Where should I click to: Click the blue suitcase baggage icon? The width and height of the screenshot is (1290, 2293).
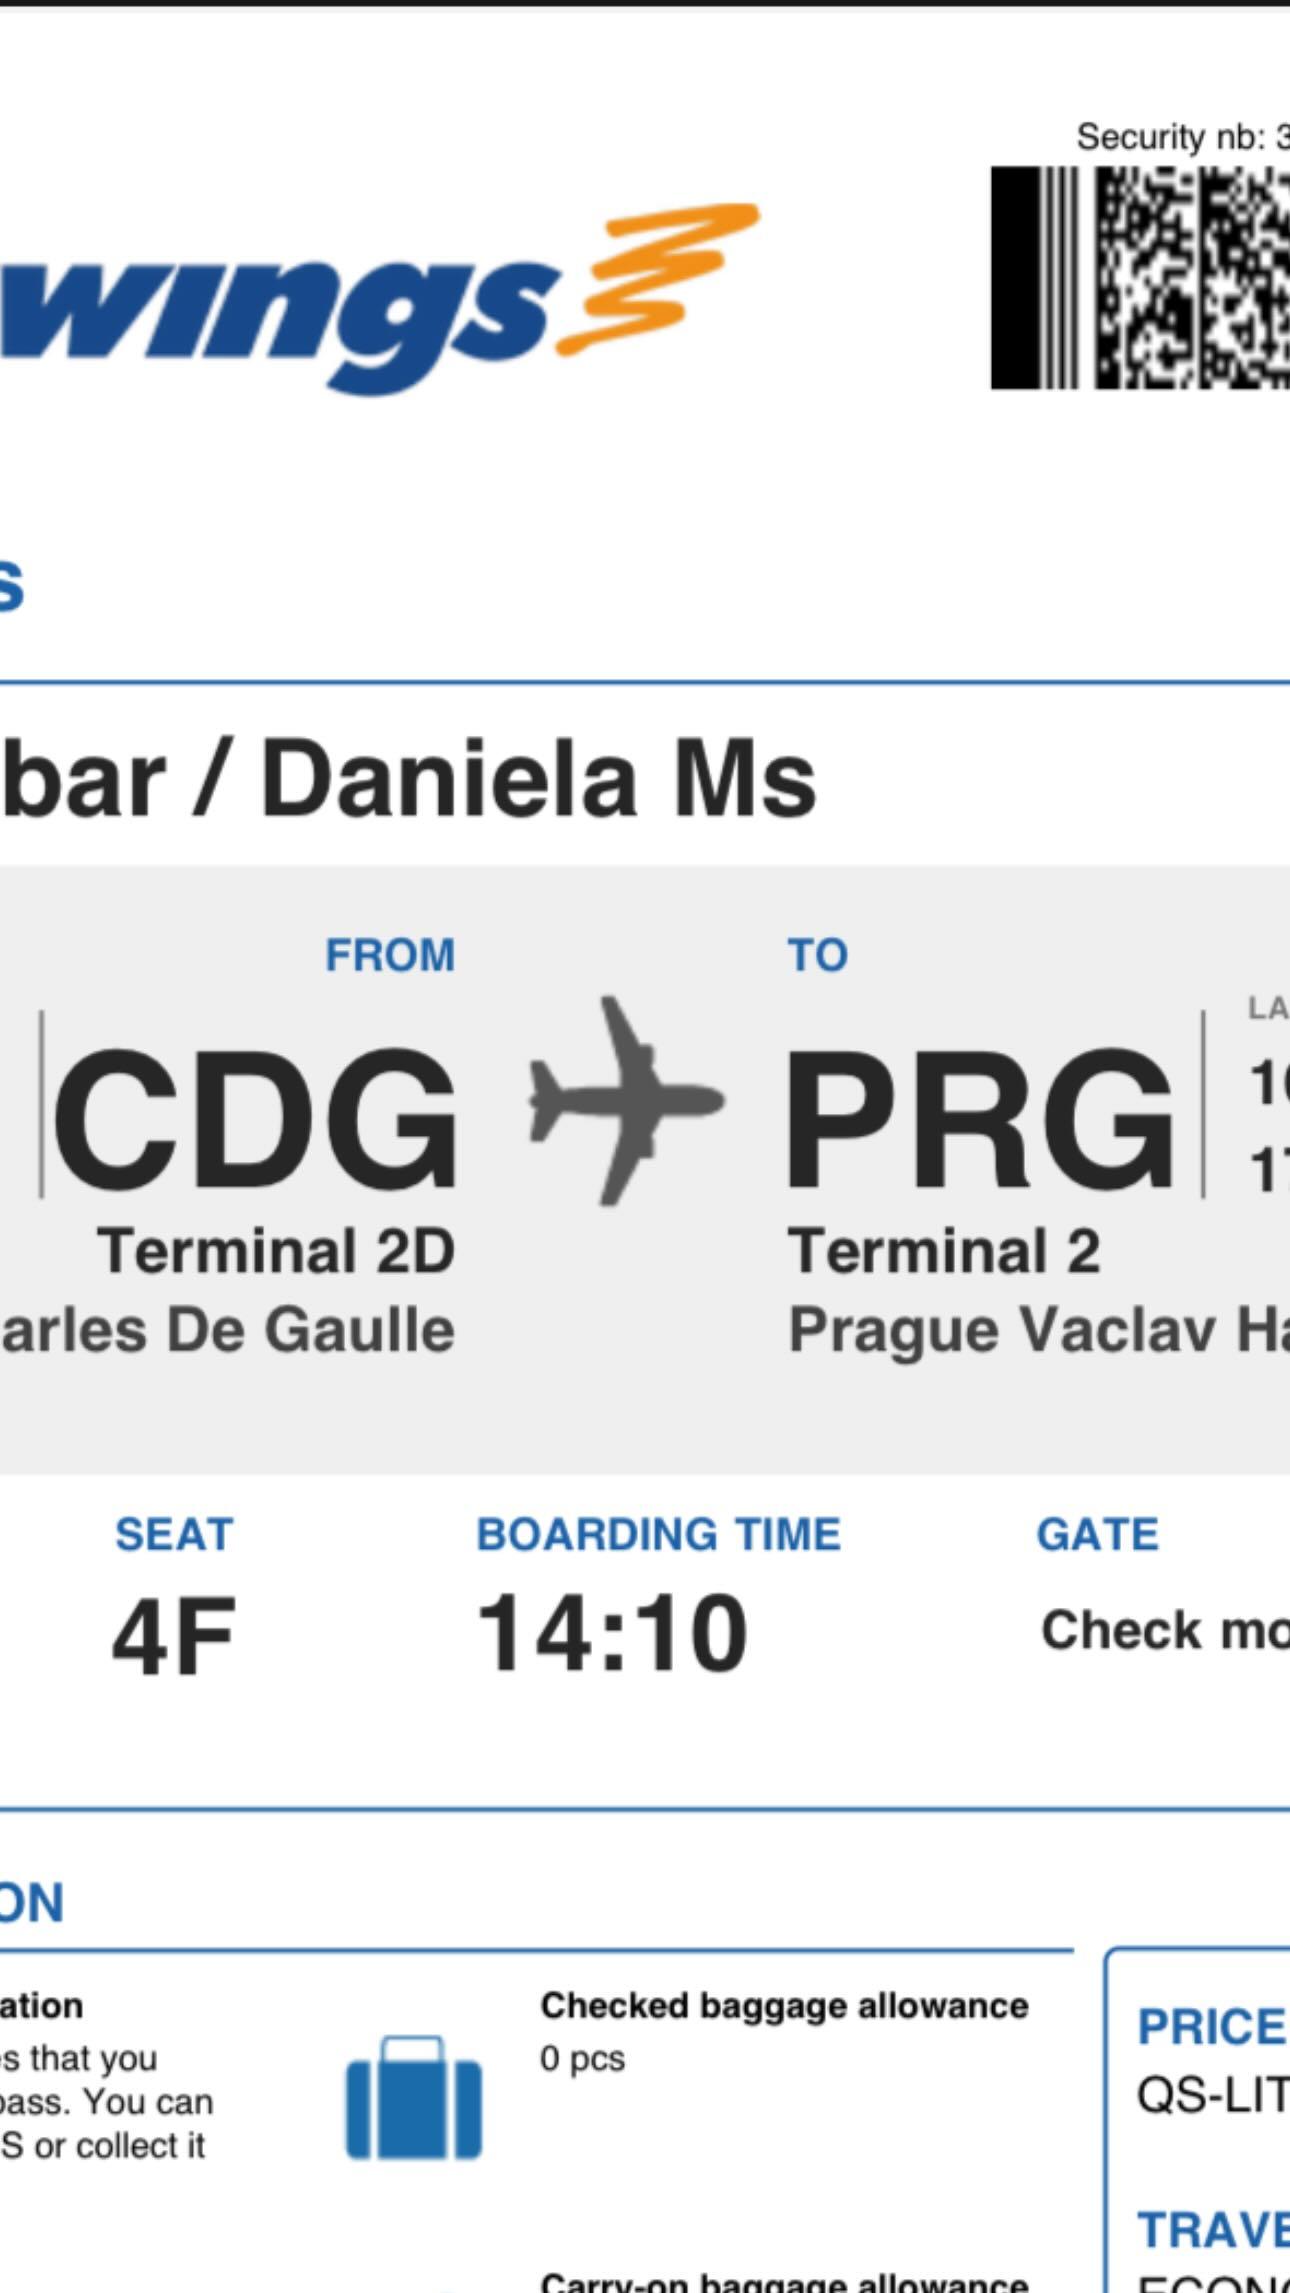(x=413, y=2097)
